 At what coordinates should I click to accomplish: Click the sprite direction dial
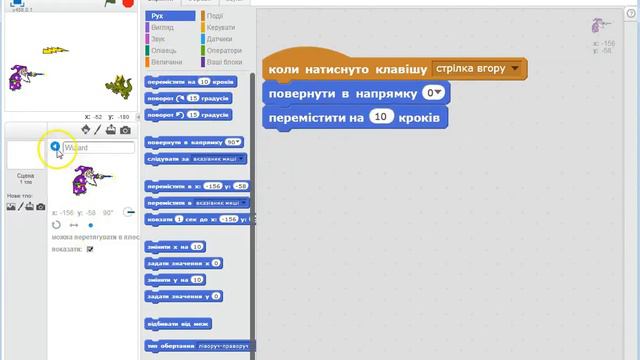coord(129,212)
